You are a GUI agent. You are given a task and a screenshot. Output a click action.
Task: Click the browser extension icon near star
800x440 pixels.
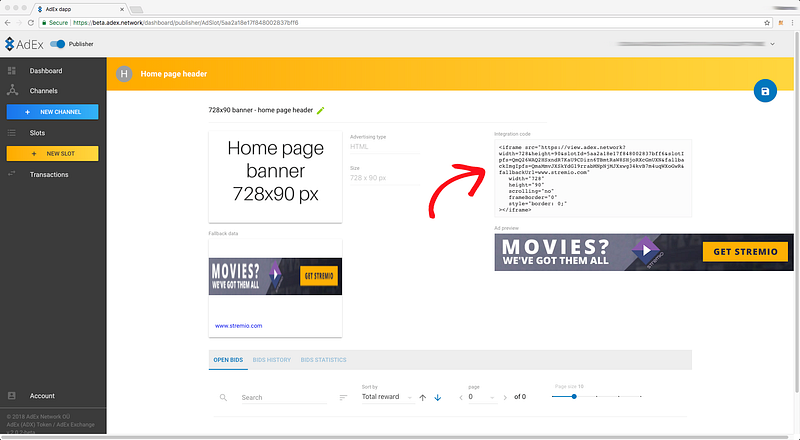pos(781,23)
